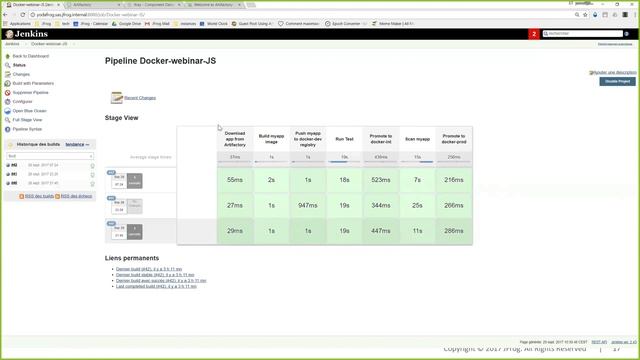Click the Ajouter une description link

(615, 73)
